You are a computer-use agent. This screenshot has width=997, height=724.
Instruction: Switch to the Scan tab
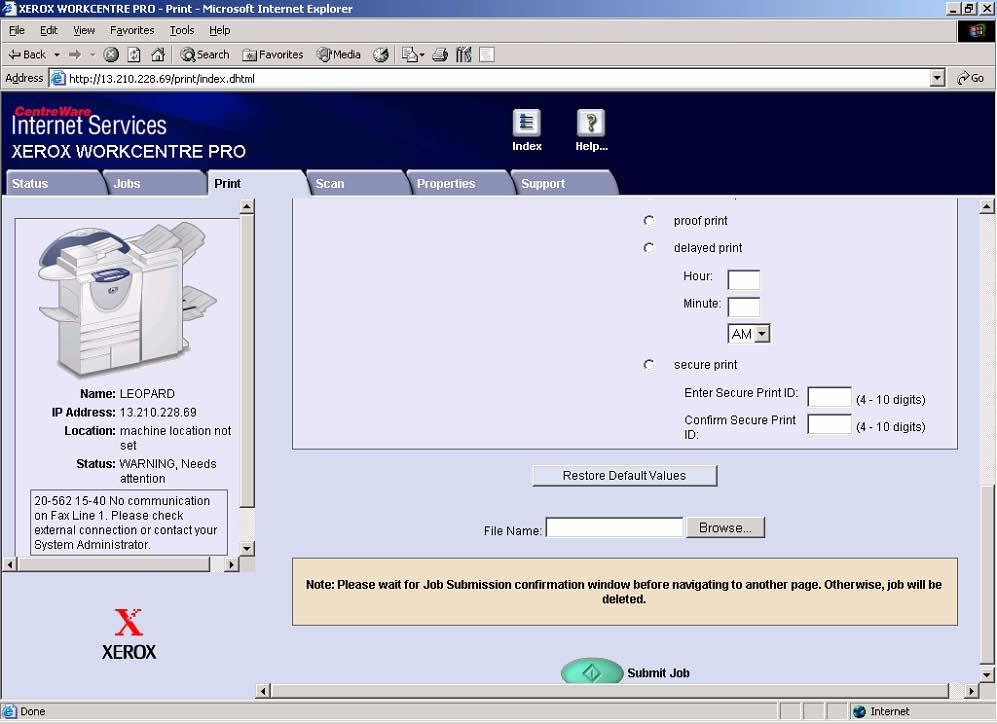(x=356, y=183)
